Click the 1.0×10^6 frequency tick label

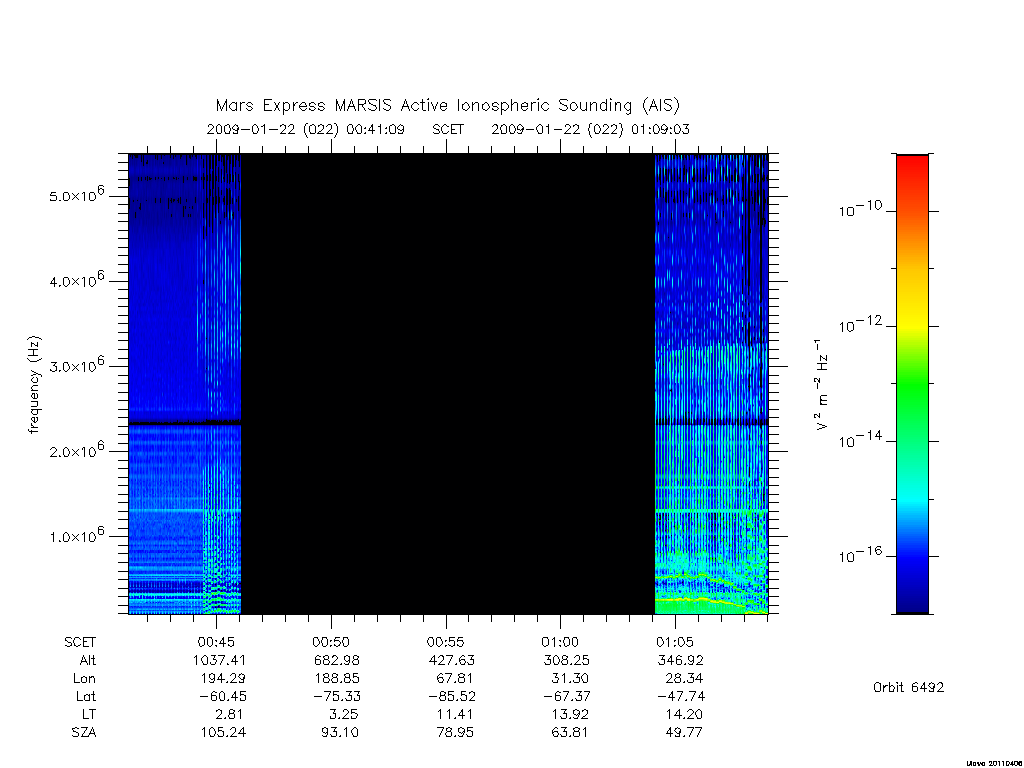(x=76, y=535)
